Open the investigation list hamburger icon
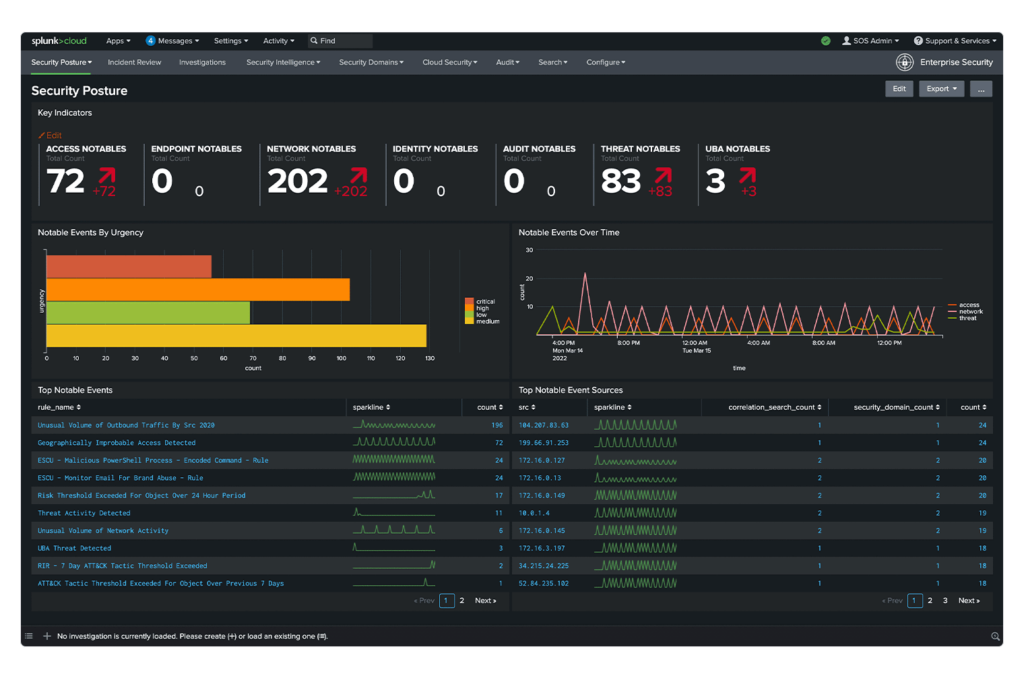1024x674 pixels. 28,637
